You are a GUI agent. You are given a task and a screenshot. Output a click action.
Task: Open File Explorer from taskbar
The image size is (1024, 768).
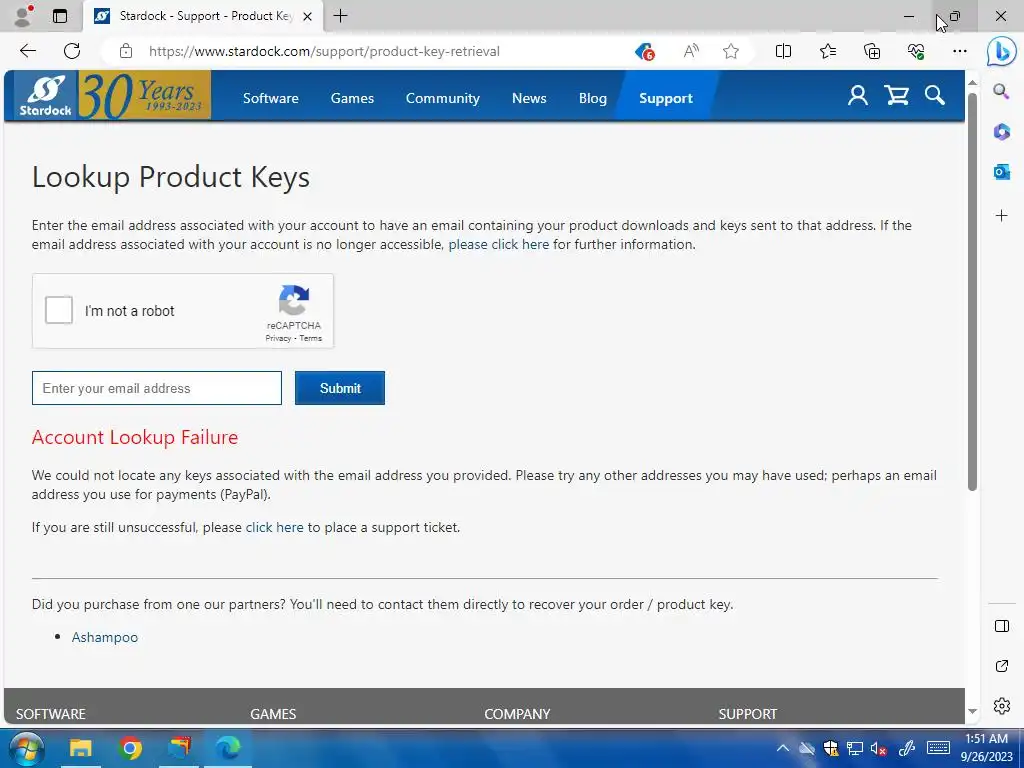point(81,748)
